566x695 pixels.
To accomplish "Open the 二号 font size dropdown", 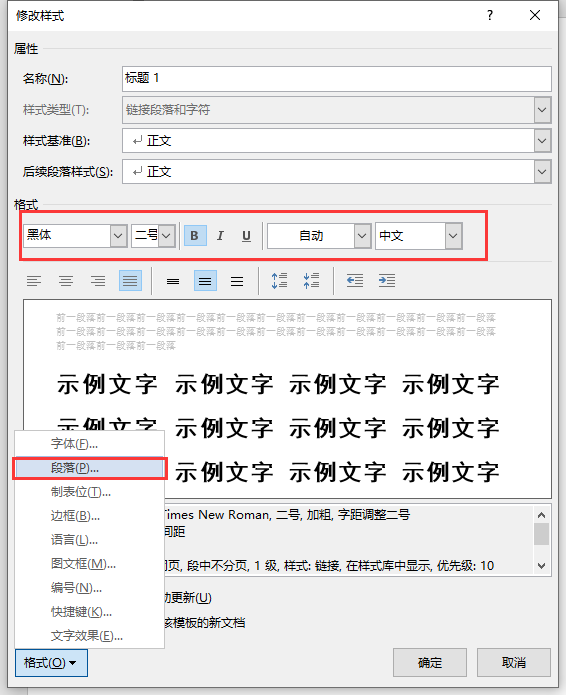I will (x=167, y=235).
